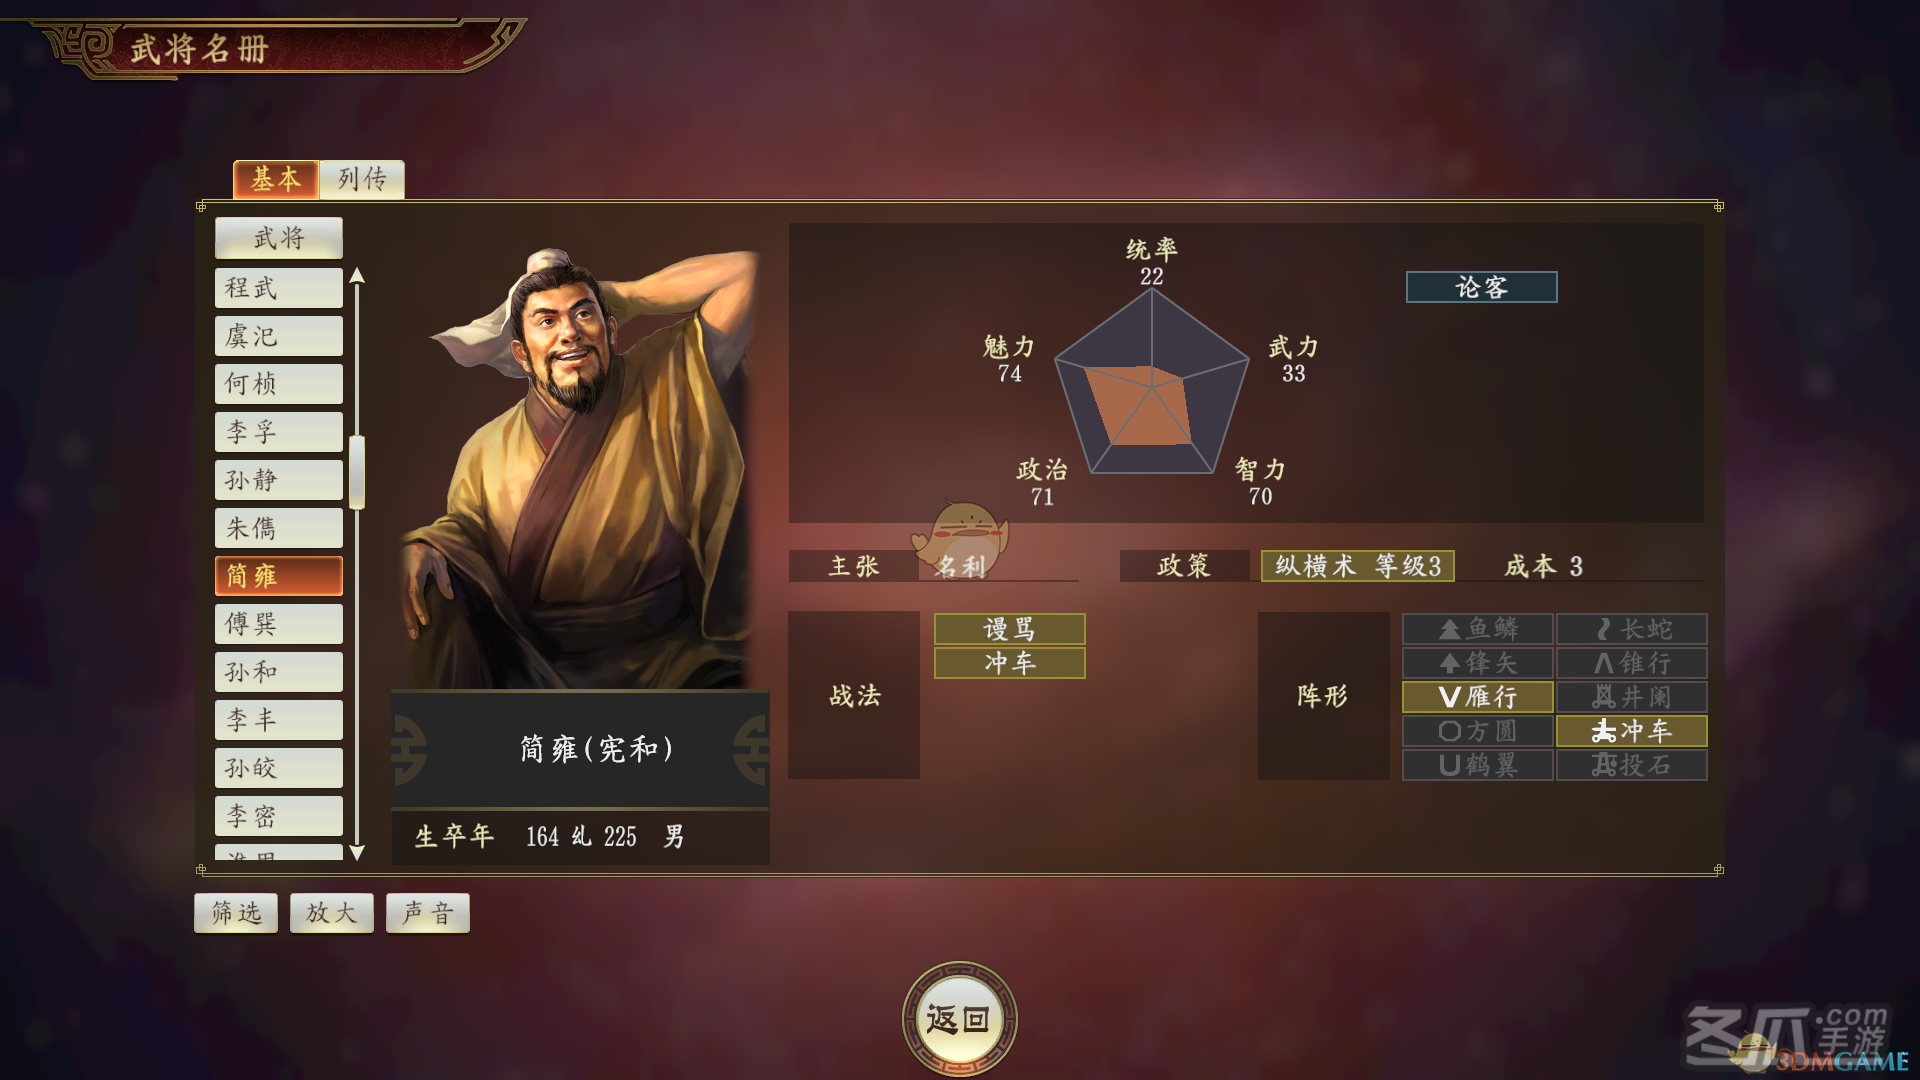Select the 锋矢 formation icon

1477,663
